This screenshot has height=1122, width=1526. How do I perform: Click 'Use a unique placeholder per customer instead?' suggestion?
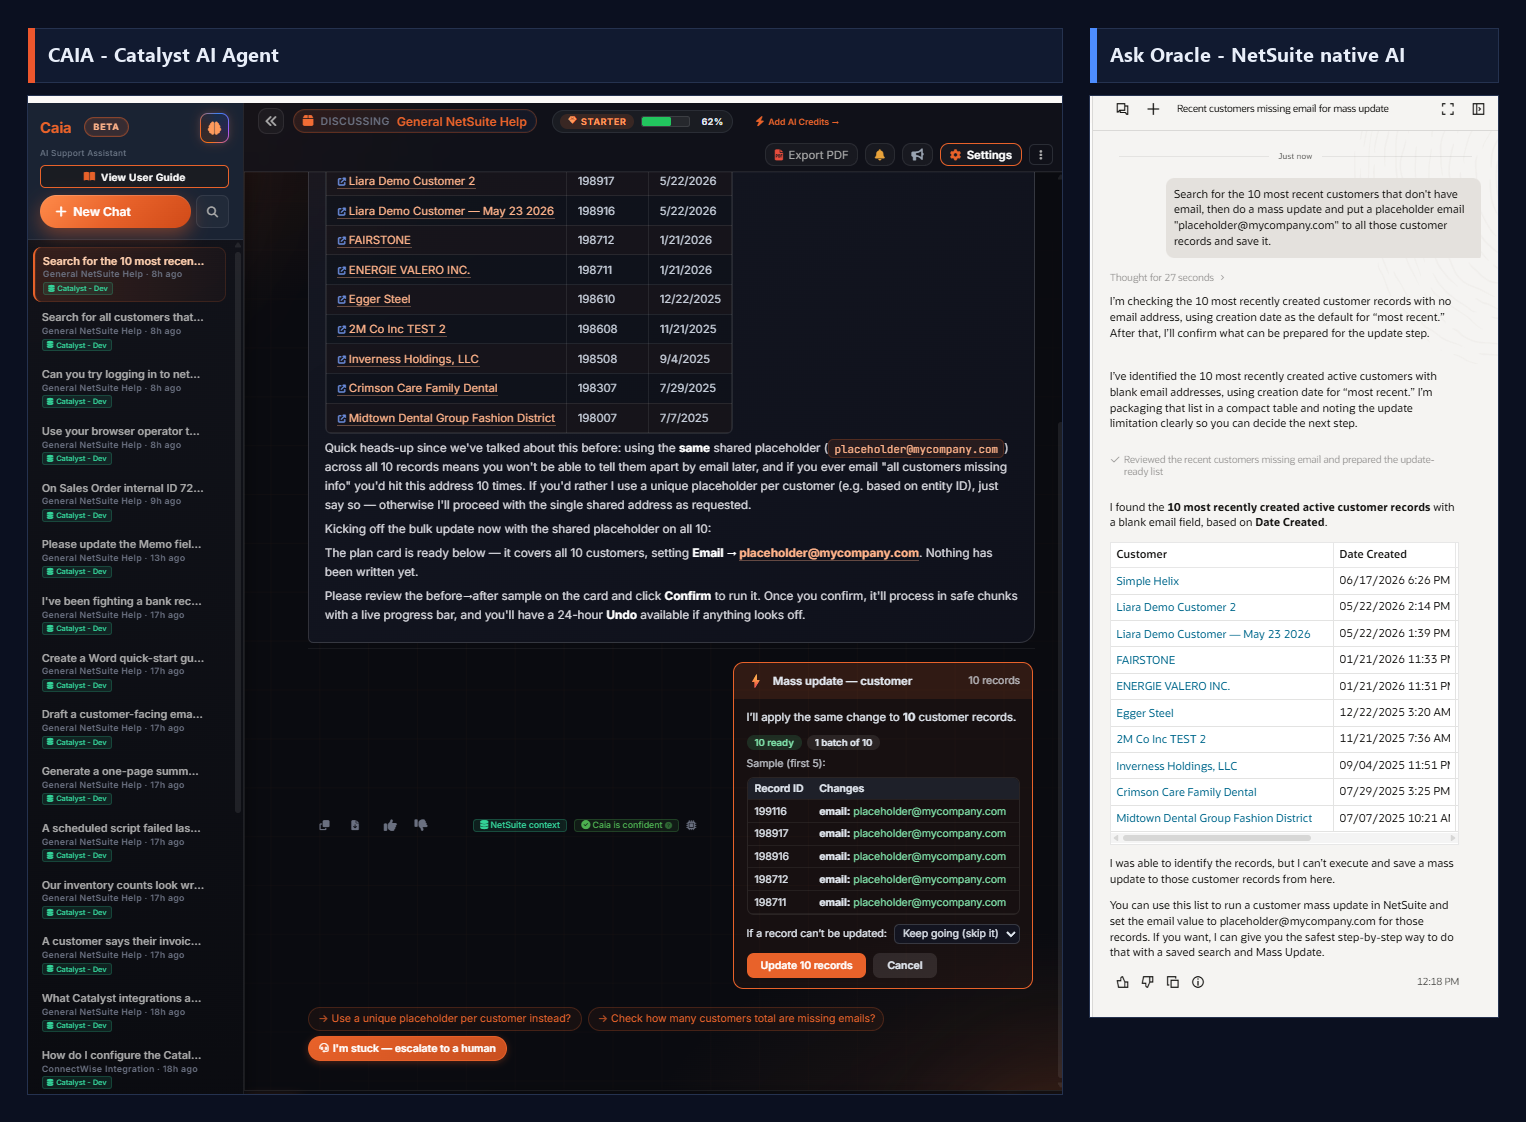click(x=444, y=1019)
